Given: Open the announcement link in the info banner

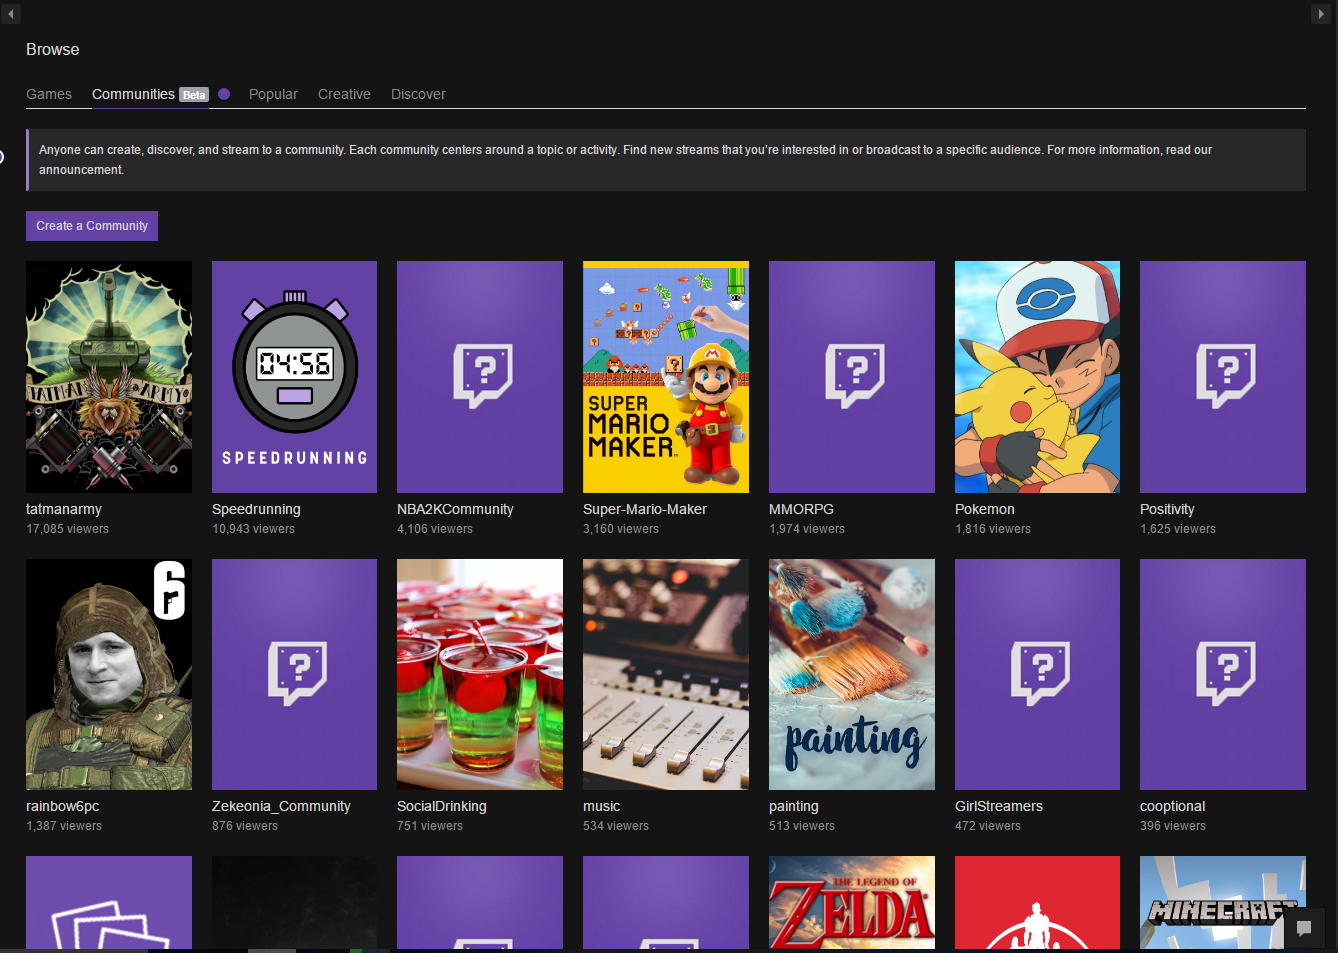Looking at the screenshot, I should point(81,170).
